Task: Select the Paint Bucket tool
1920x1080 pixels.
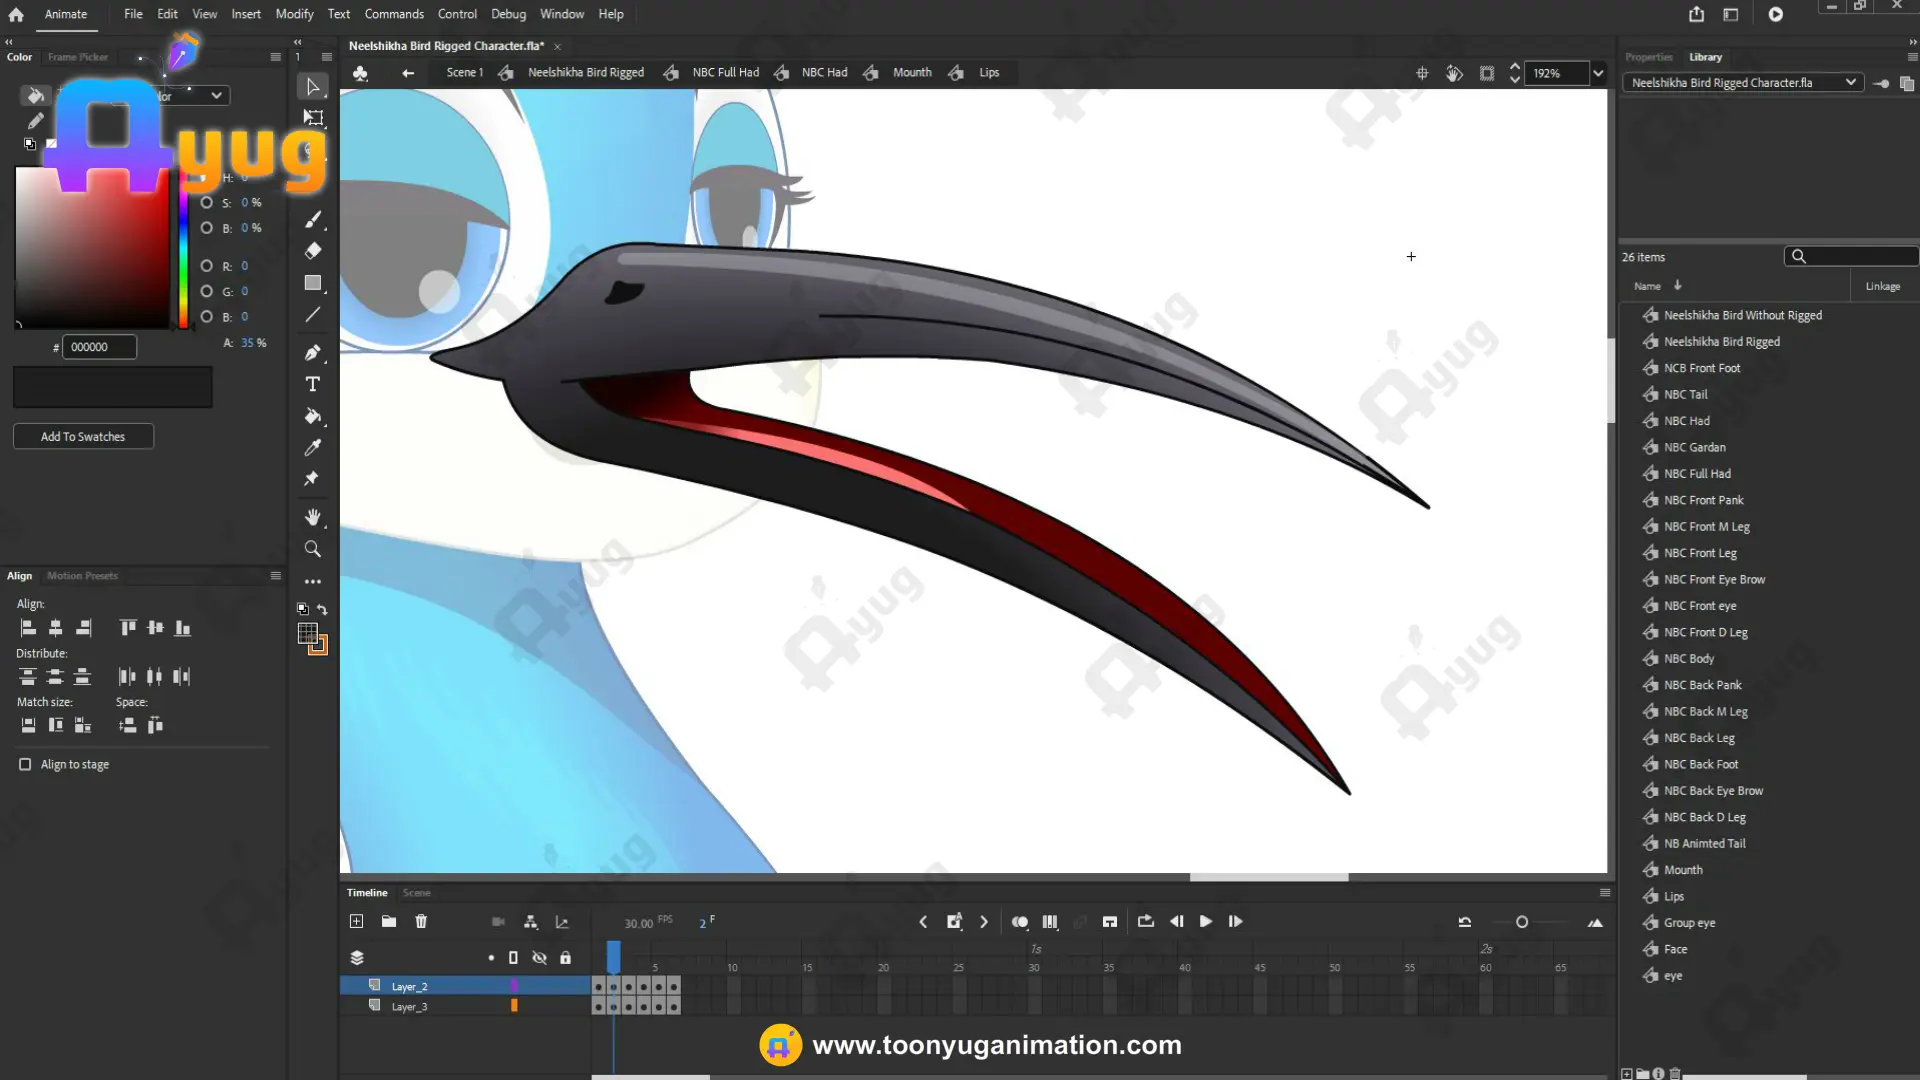Action: click(x=313, y=416)
